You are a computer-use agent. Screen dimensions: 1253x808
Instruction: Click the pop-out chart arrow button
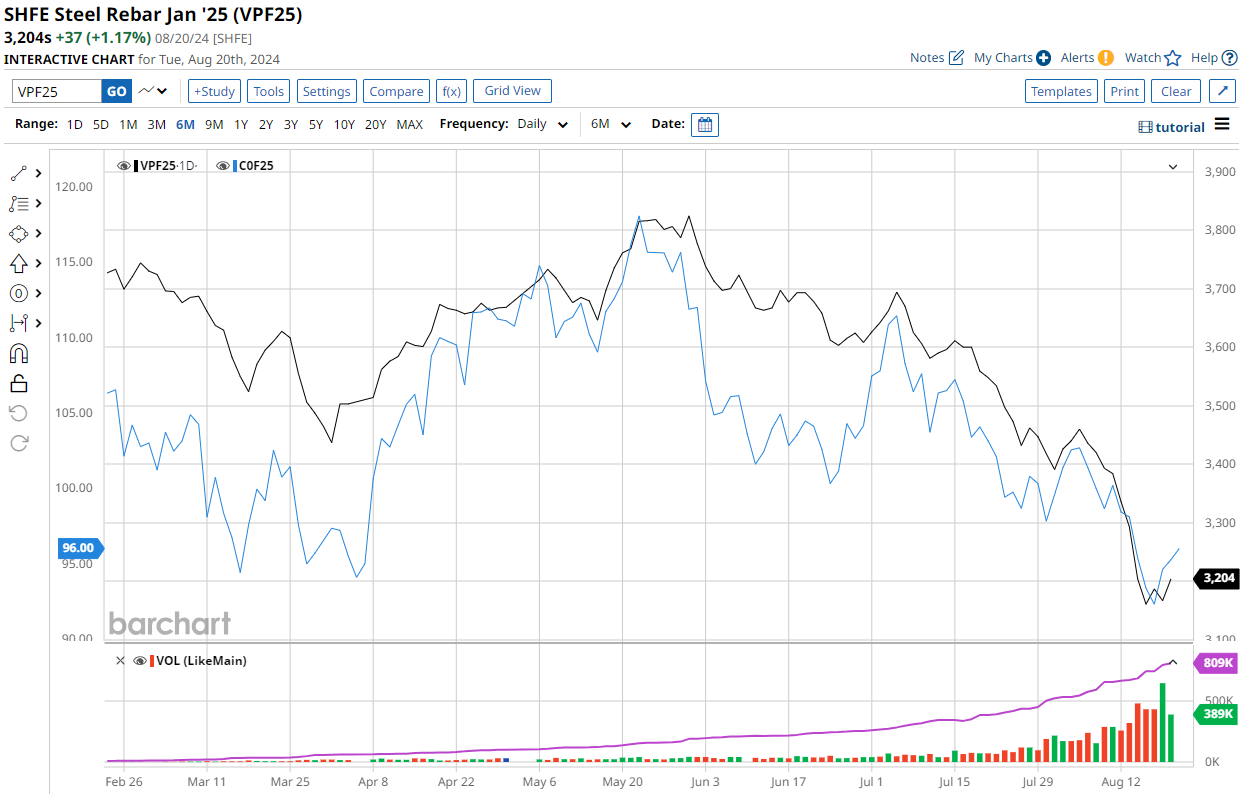[1222, 91]
